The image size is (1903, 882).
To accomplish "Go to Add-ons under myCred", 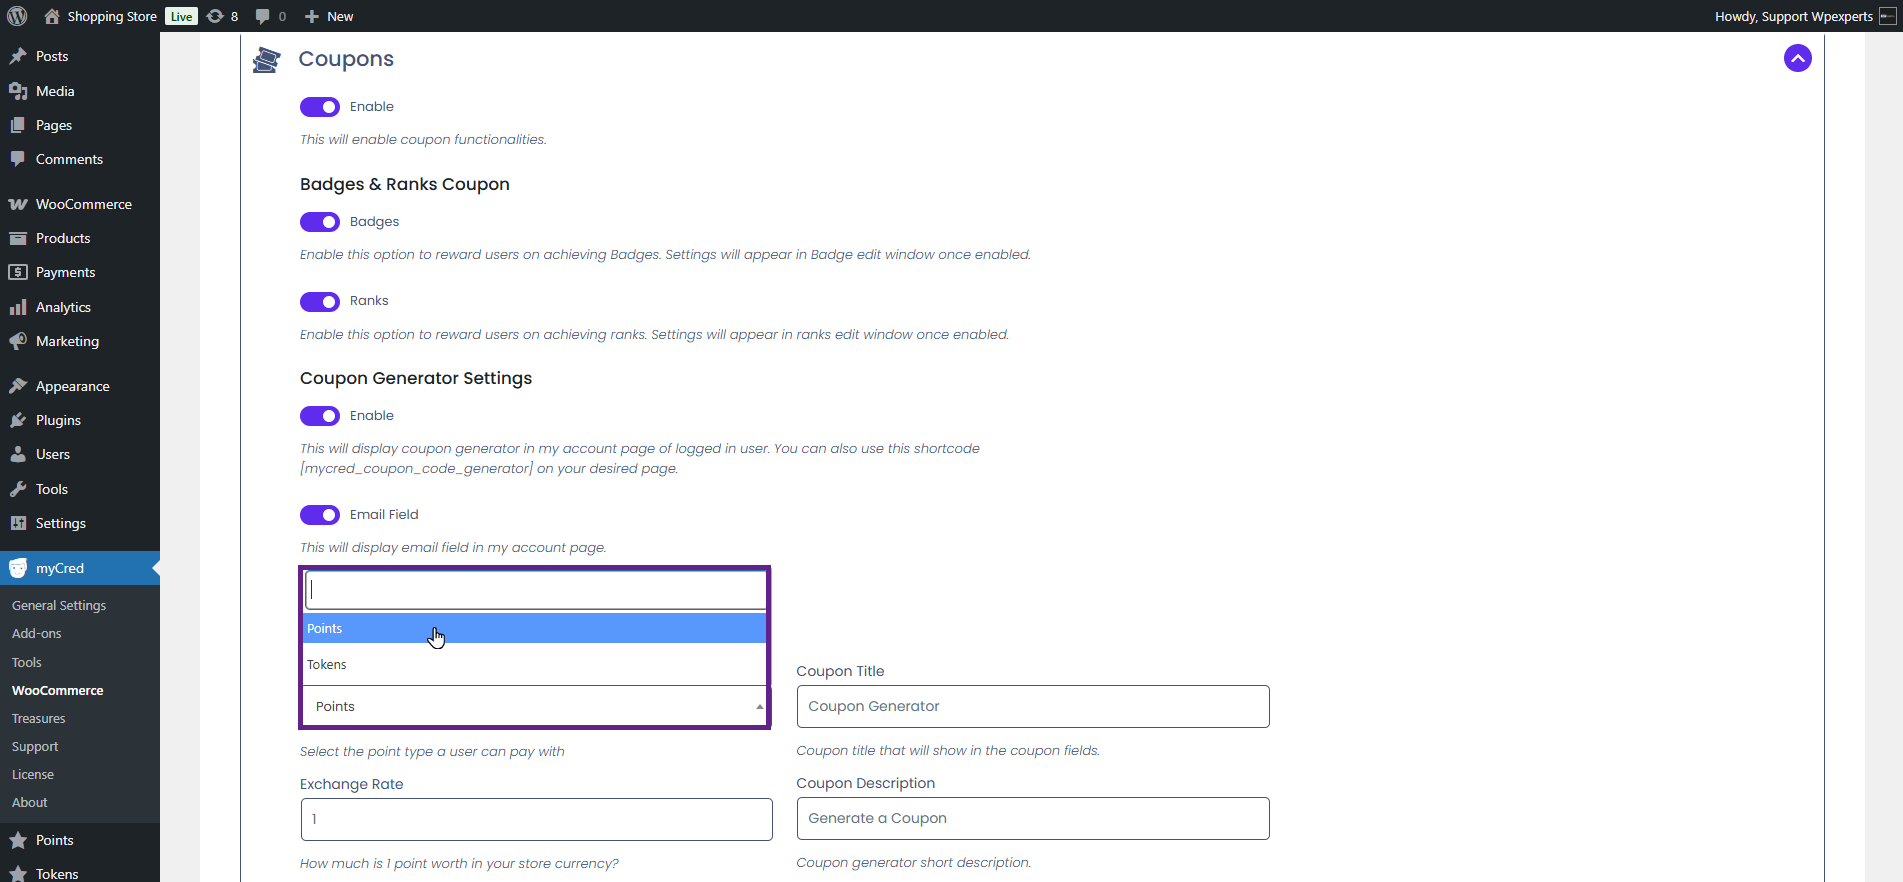I will [37, 633].
